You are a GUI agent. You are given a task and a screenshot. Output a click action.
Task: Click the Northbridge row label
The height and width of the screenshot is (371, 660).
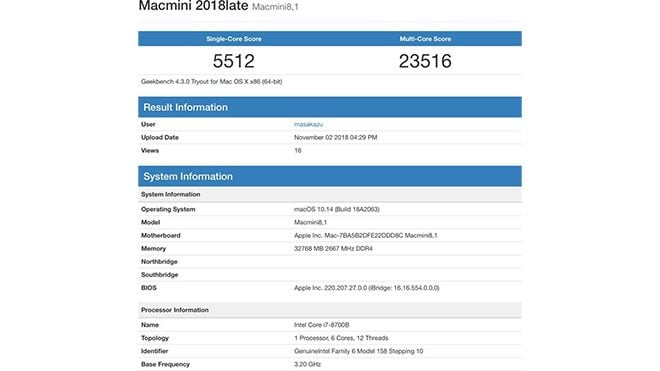click(159, 262)
